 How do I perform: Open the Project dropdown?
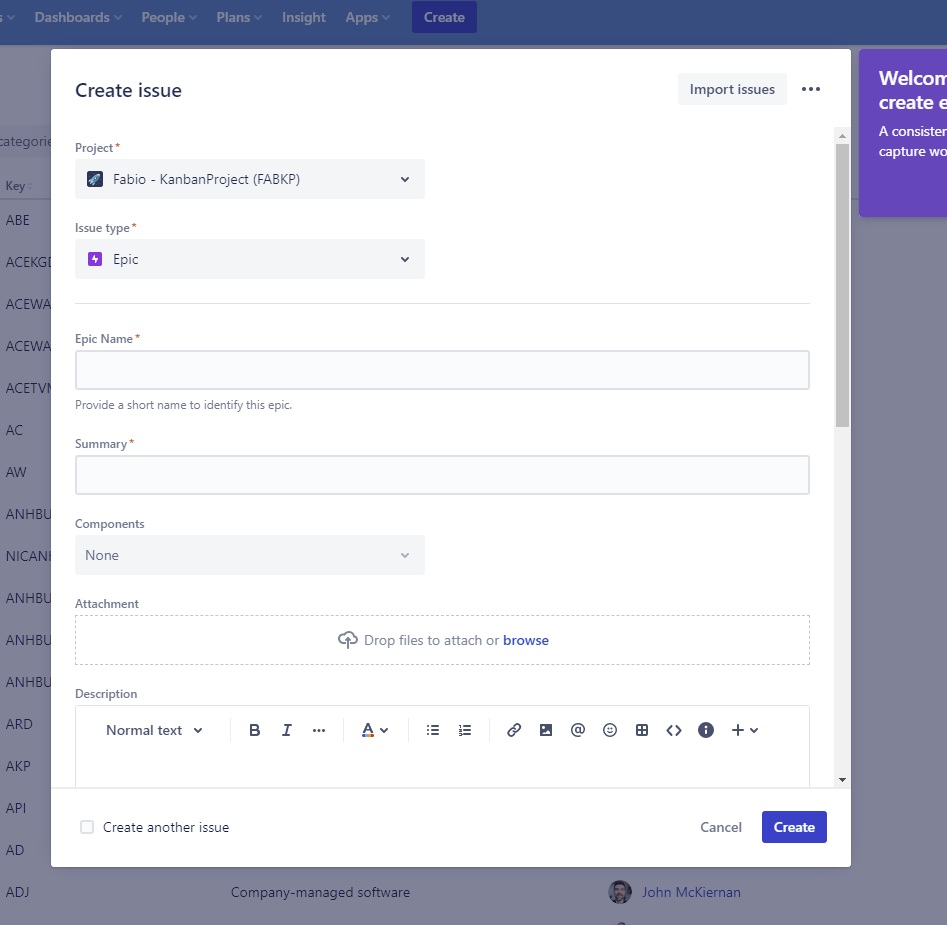tap(249, 179)
